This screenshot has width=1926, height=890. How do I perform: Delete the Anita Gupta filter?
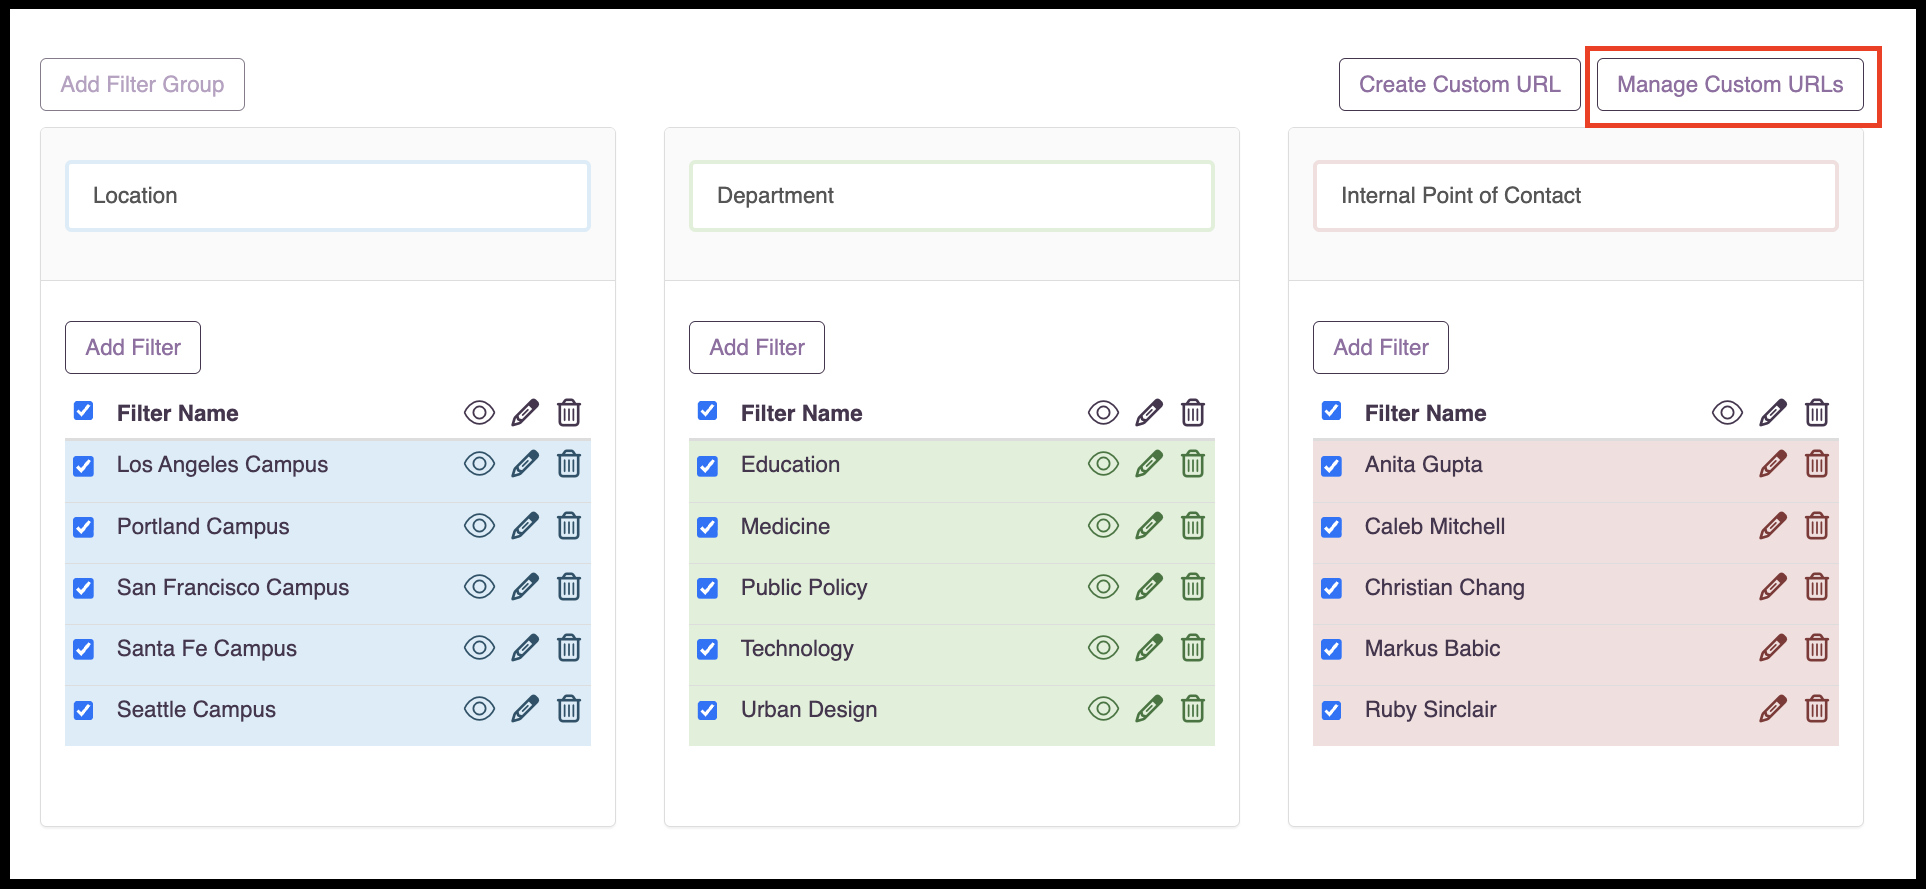click(x=1817, y=464)
